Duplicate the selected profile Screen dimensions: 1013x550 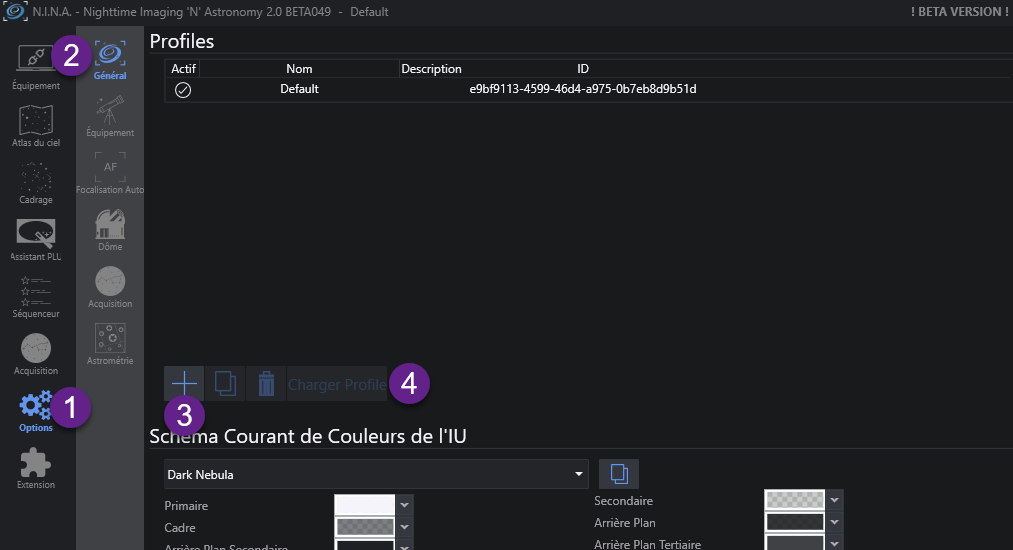[225, 384]
